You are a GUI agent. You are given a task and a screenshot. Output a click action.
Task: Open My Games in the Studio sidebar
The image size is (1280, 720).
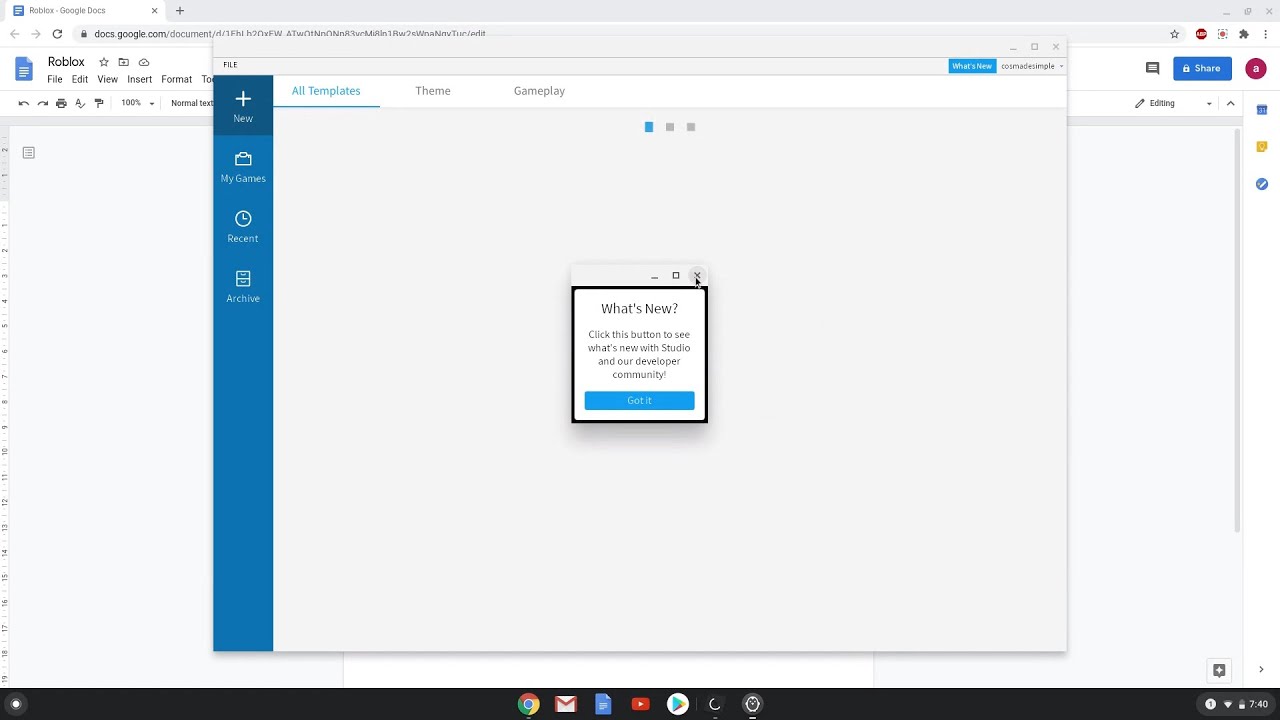pyautogui.click(x=243, y=167)
